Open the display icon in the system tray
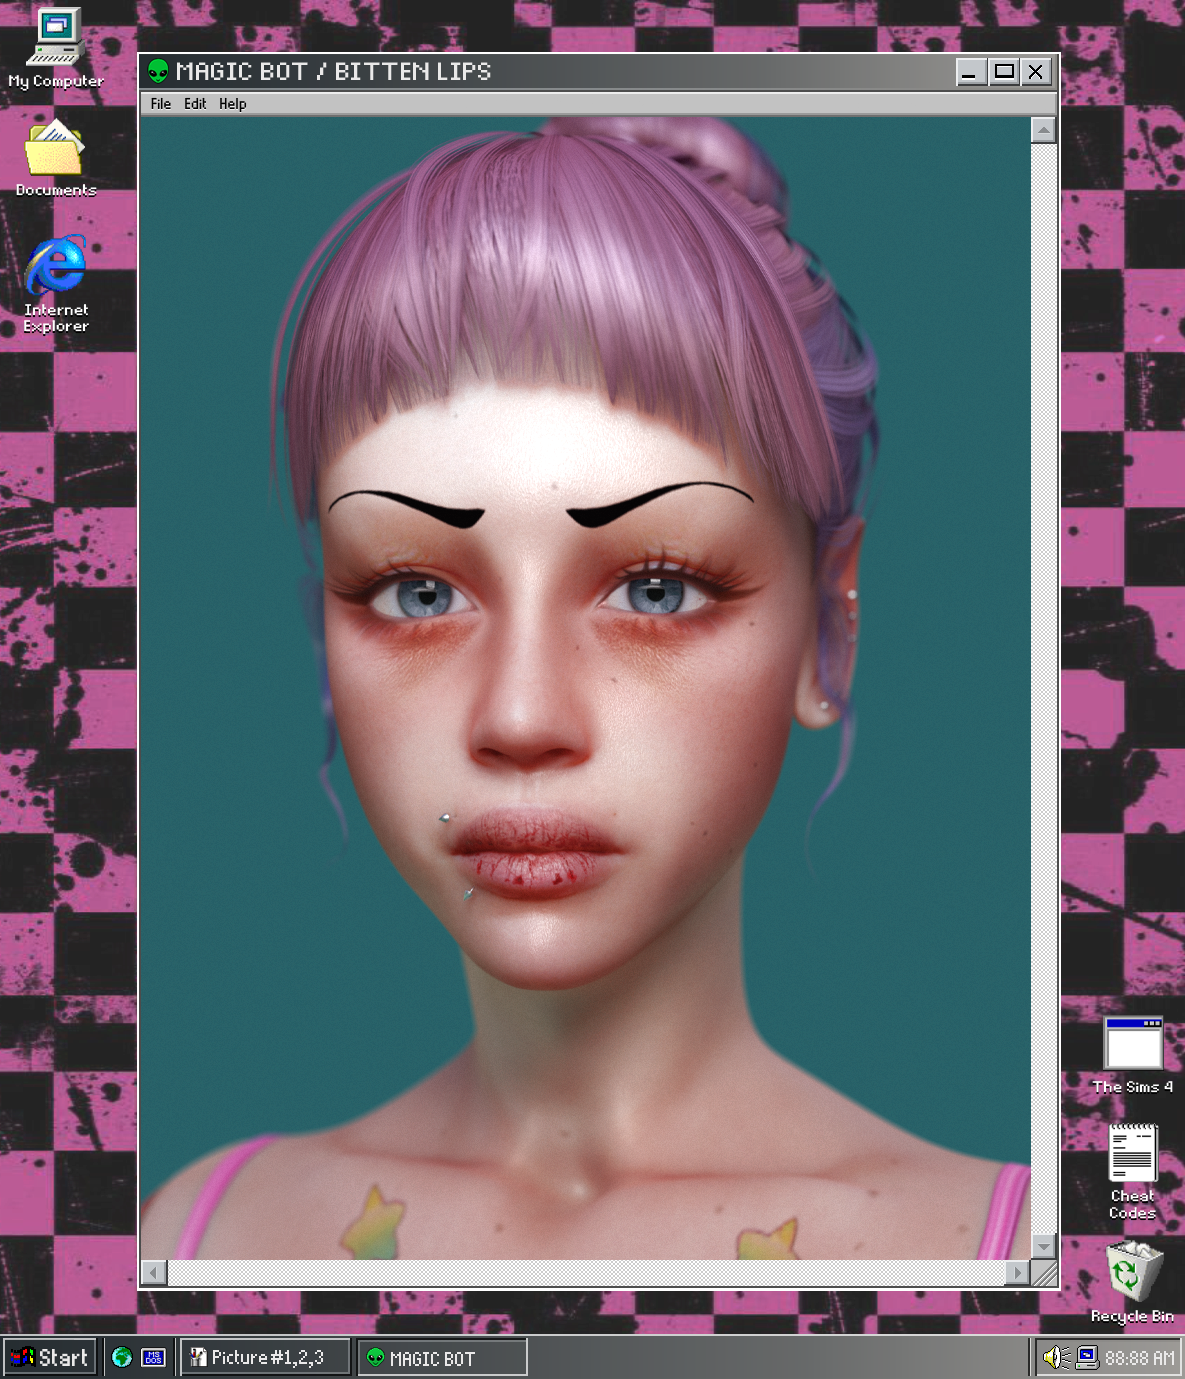Screen dimensions: 1185x1379 pos(1085,1357)
